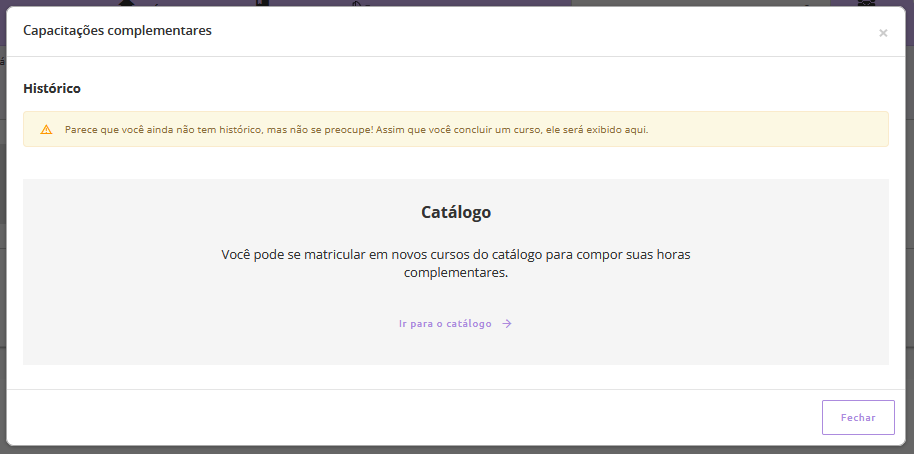The width and height of the screenshot is (914, 454).
Task: Click the Capacitações complementares dialog title
Action: tap(117, 31)
